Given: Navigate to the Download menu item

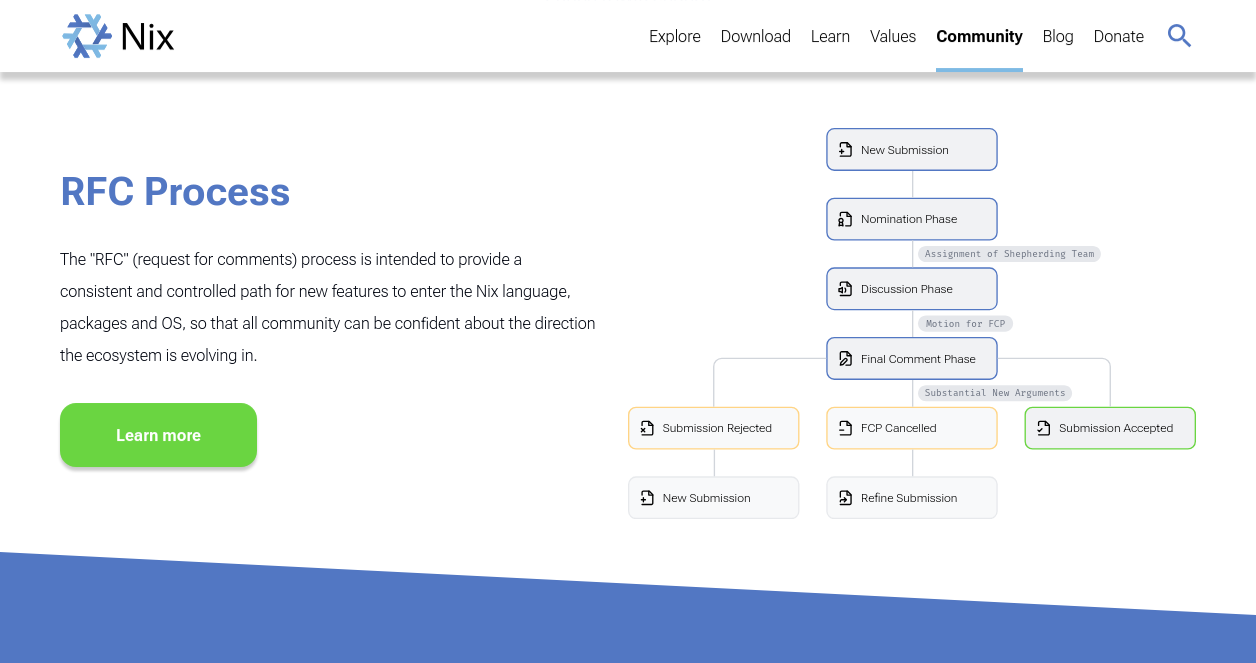Looking at the screenshot, I should (x=755, y=36).
